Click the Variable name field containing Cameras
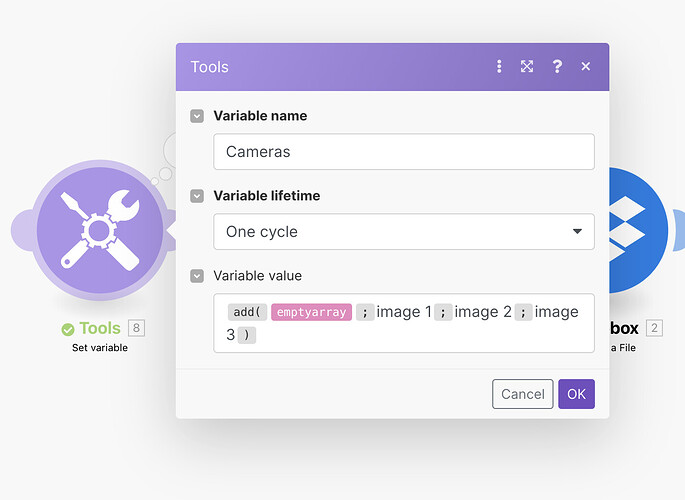Screen dimensions: 685x500 (x=403, y=152)
